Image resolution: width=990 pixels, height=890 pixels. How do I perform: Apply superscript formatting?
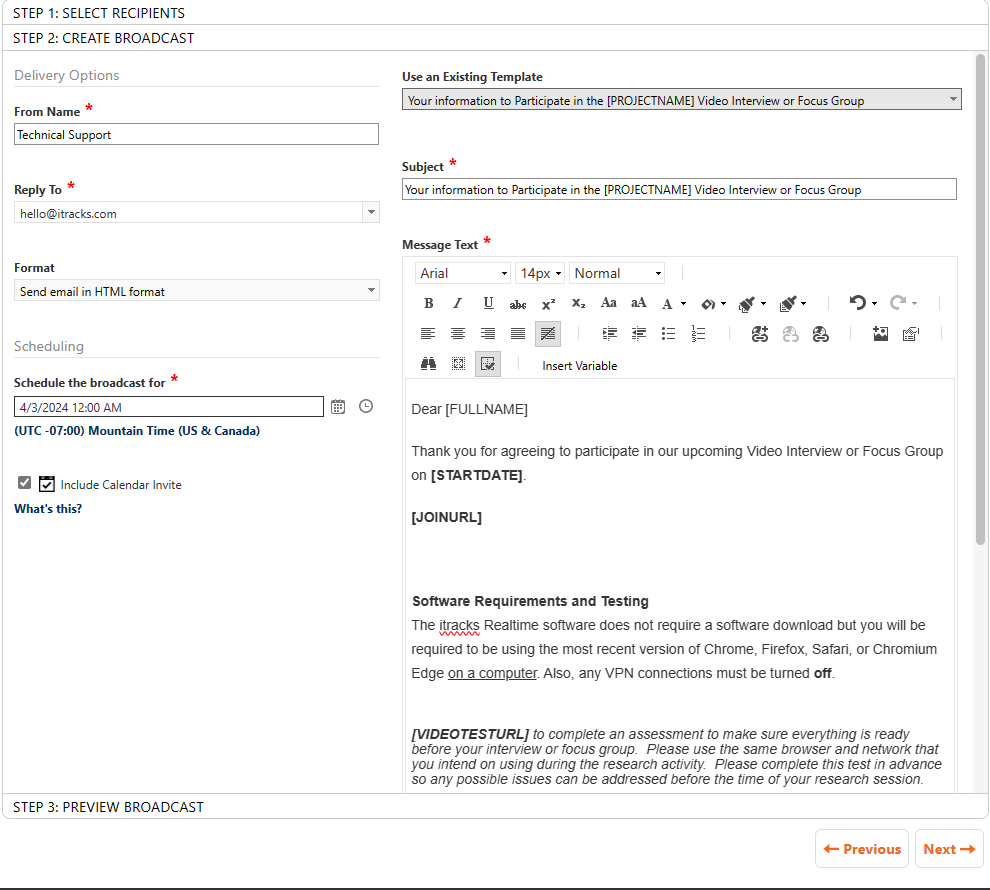click(548, 304)
